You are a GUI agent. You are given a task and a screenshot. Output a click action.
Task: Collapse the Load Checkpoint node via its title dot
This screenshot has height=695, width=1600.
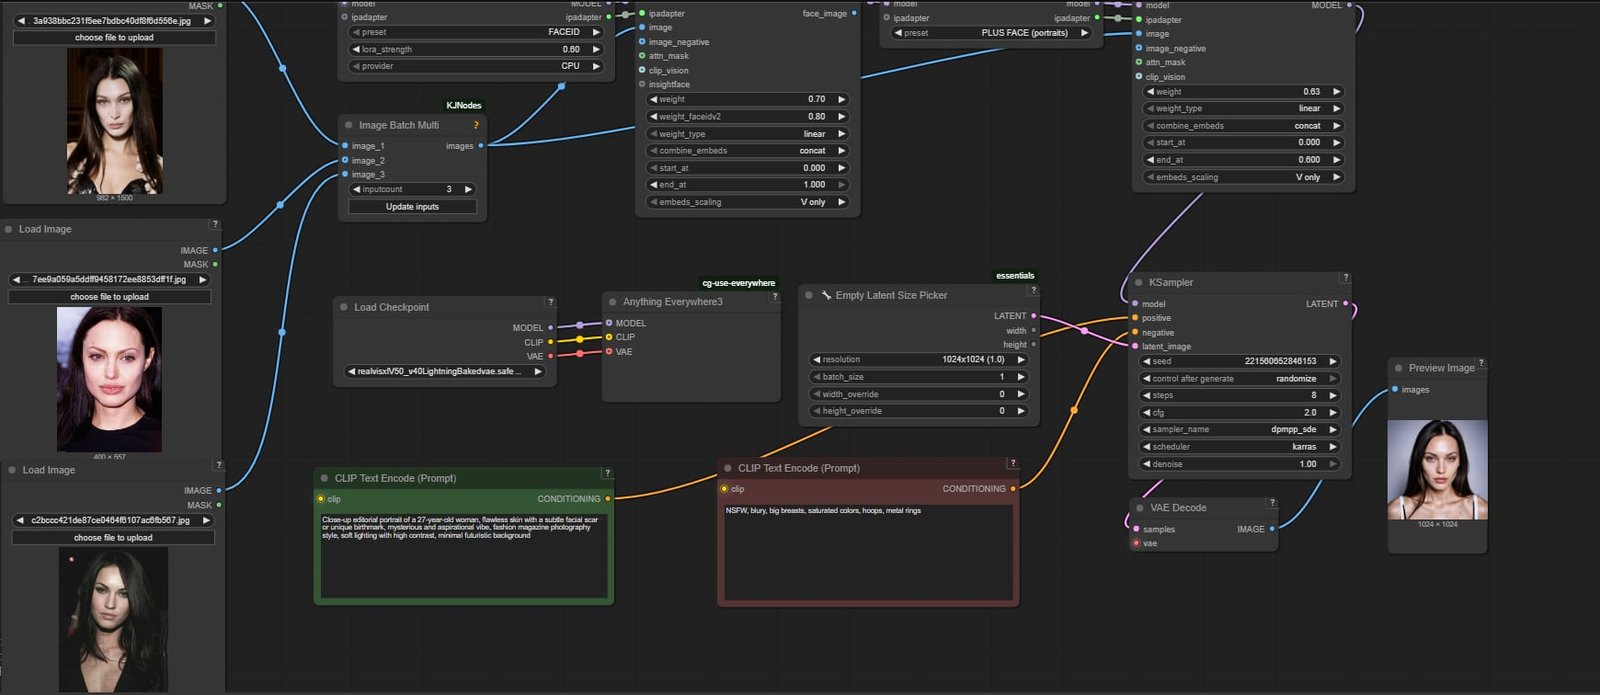click(x=344, y=307)
